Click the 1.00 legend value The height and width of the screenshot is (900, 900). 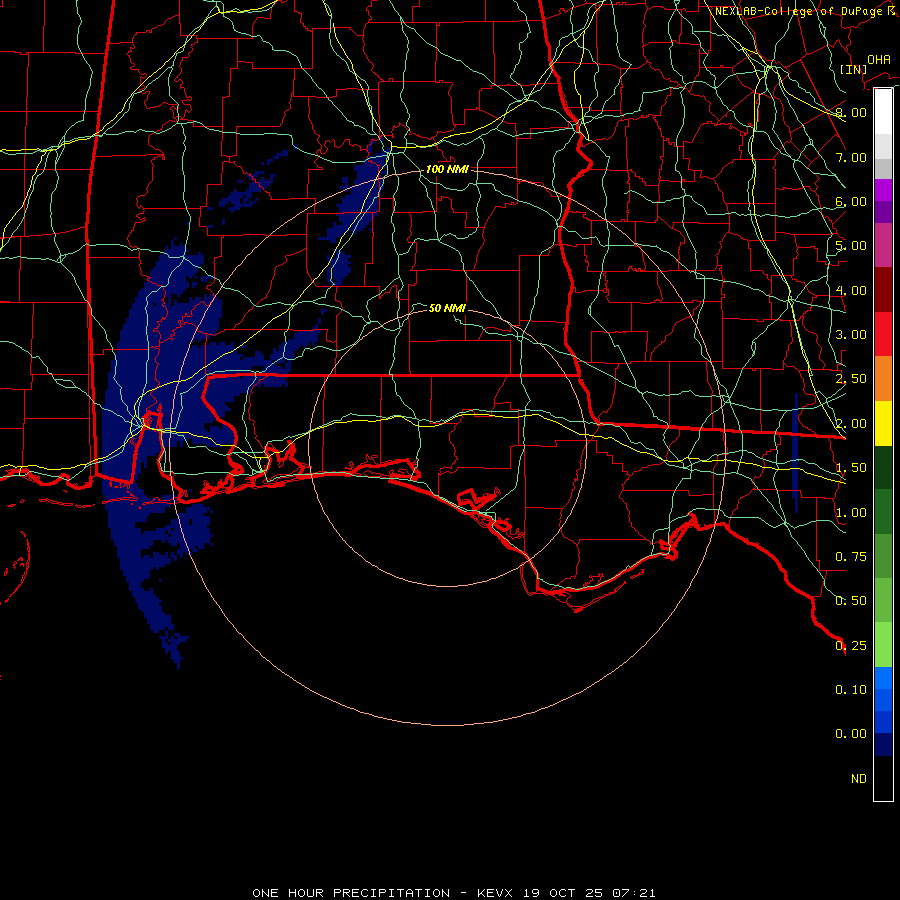coord(851,513)
